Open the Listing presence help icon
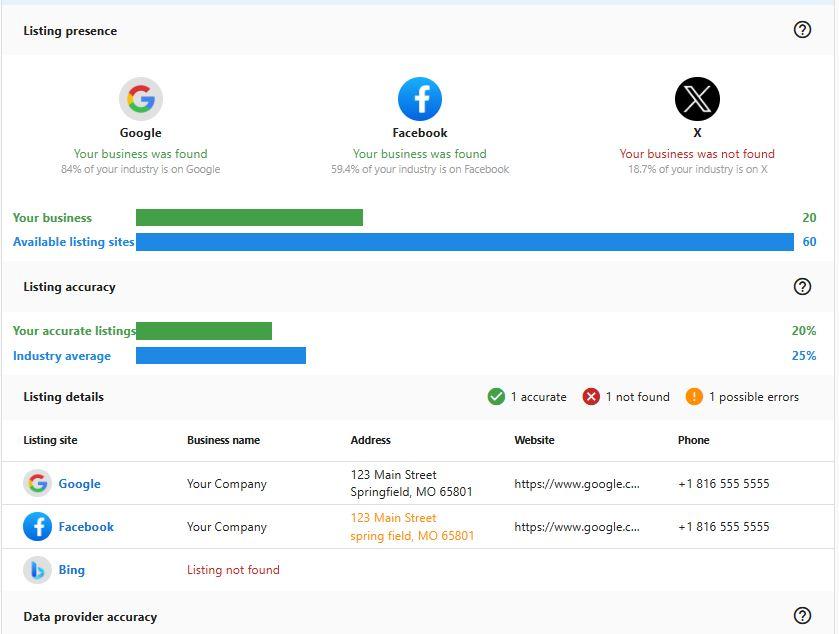Viewport: 839px width, 634px height. point(802,30)
